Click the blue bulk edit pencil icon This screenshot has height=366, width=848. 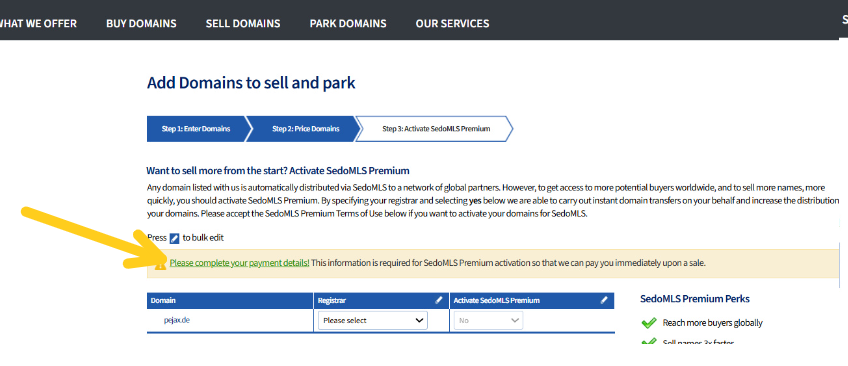174,238
